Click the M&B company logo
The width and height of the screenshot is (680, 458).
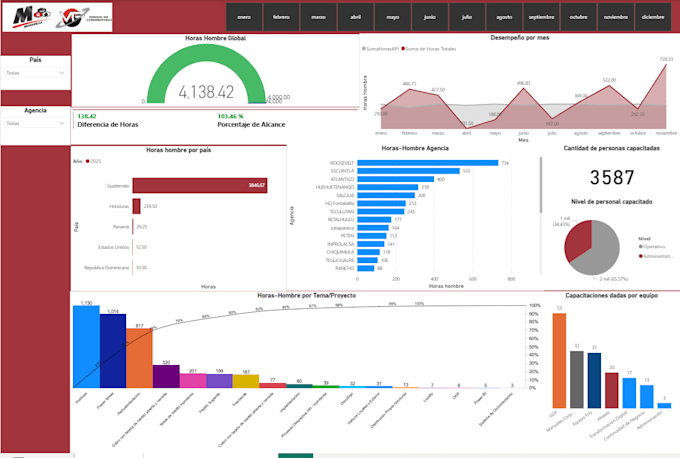30,17
